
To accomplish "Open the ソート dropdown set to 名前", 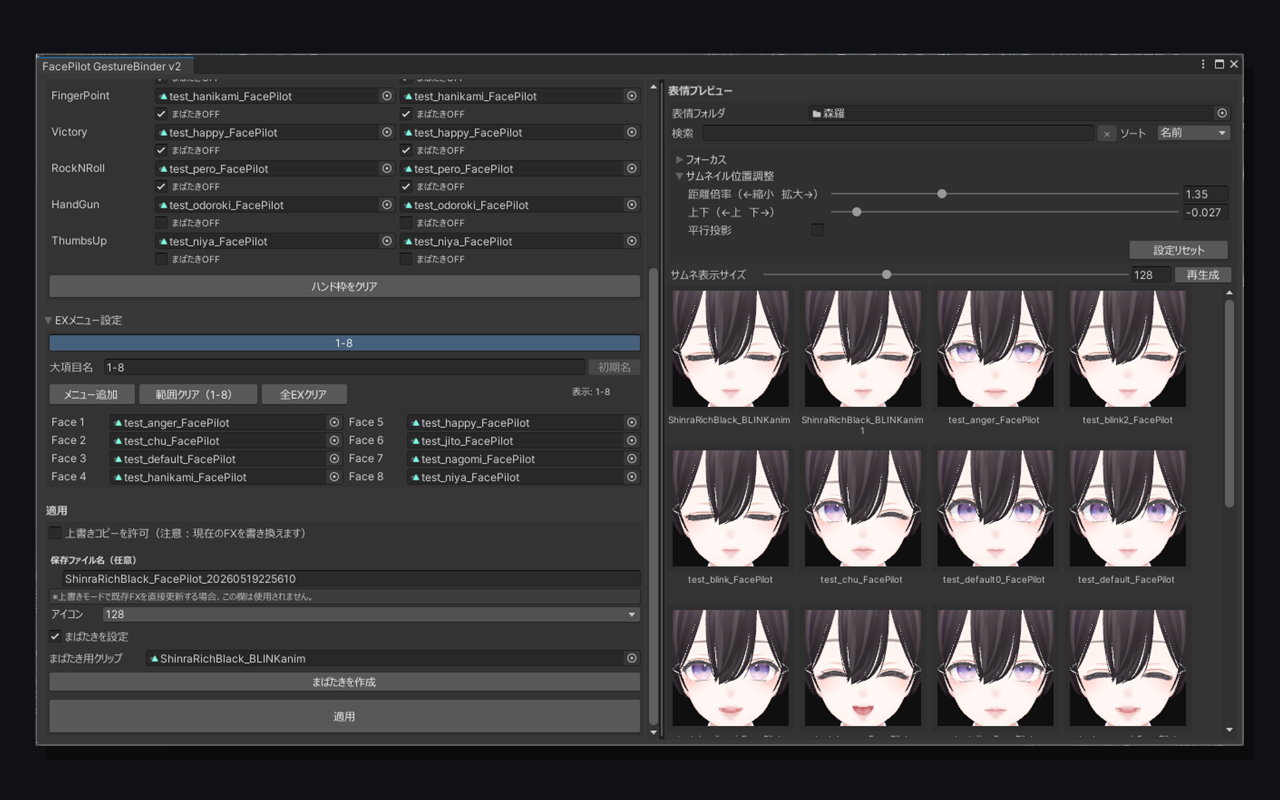I will click(1193, 133).
